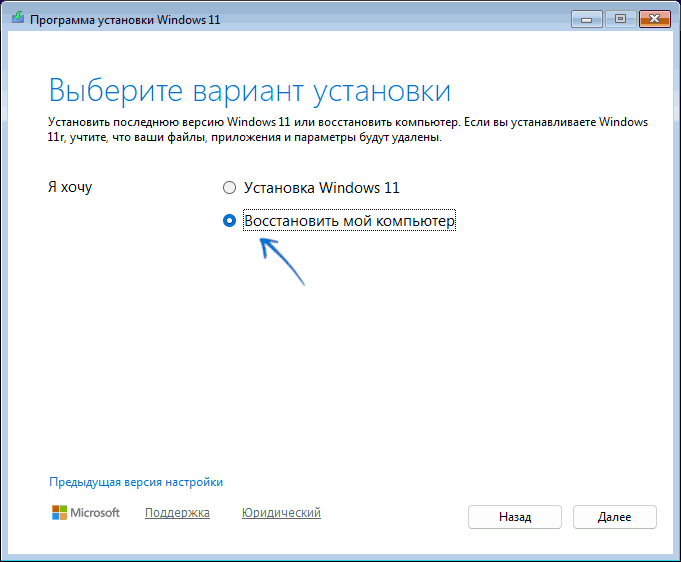This screenshot has width=681, height=562.
Task: Click the Microsoft logo
Action: tap(86, 512)
